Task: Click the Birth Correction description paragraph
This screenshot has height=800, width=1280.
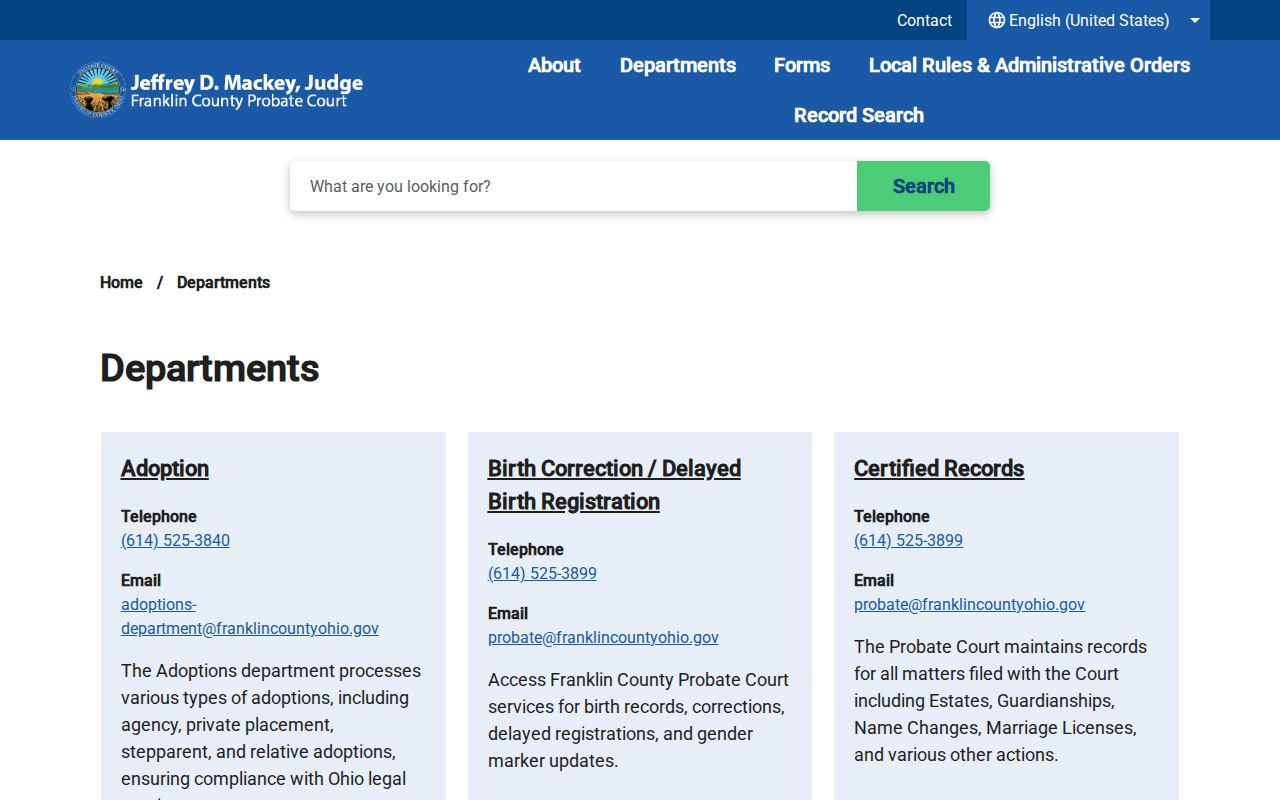Action: (638, 720)
